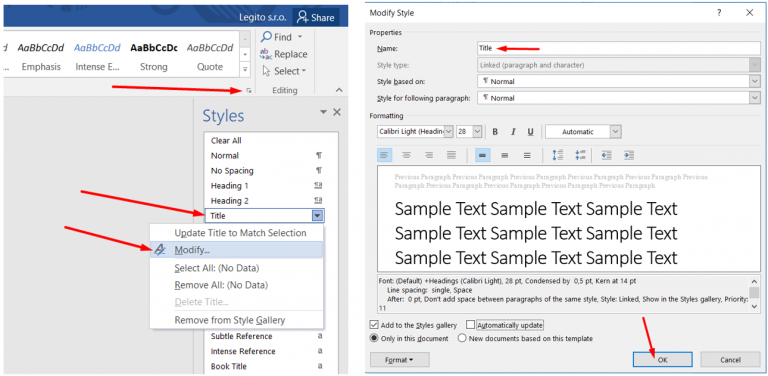Align paragraph left in Modify Style

tap(384, 155)
